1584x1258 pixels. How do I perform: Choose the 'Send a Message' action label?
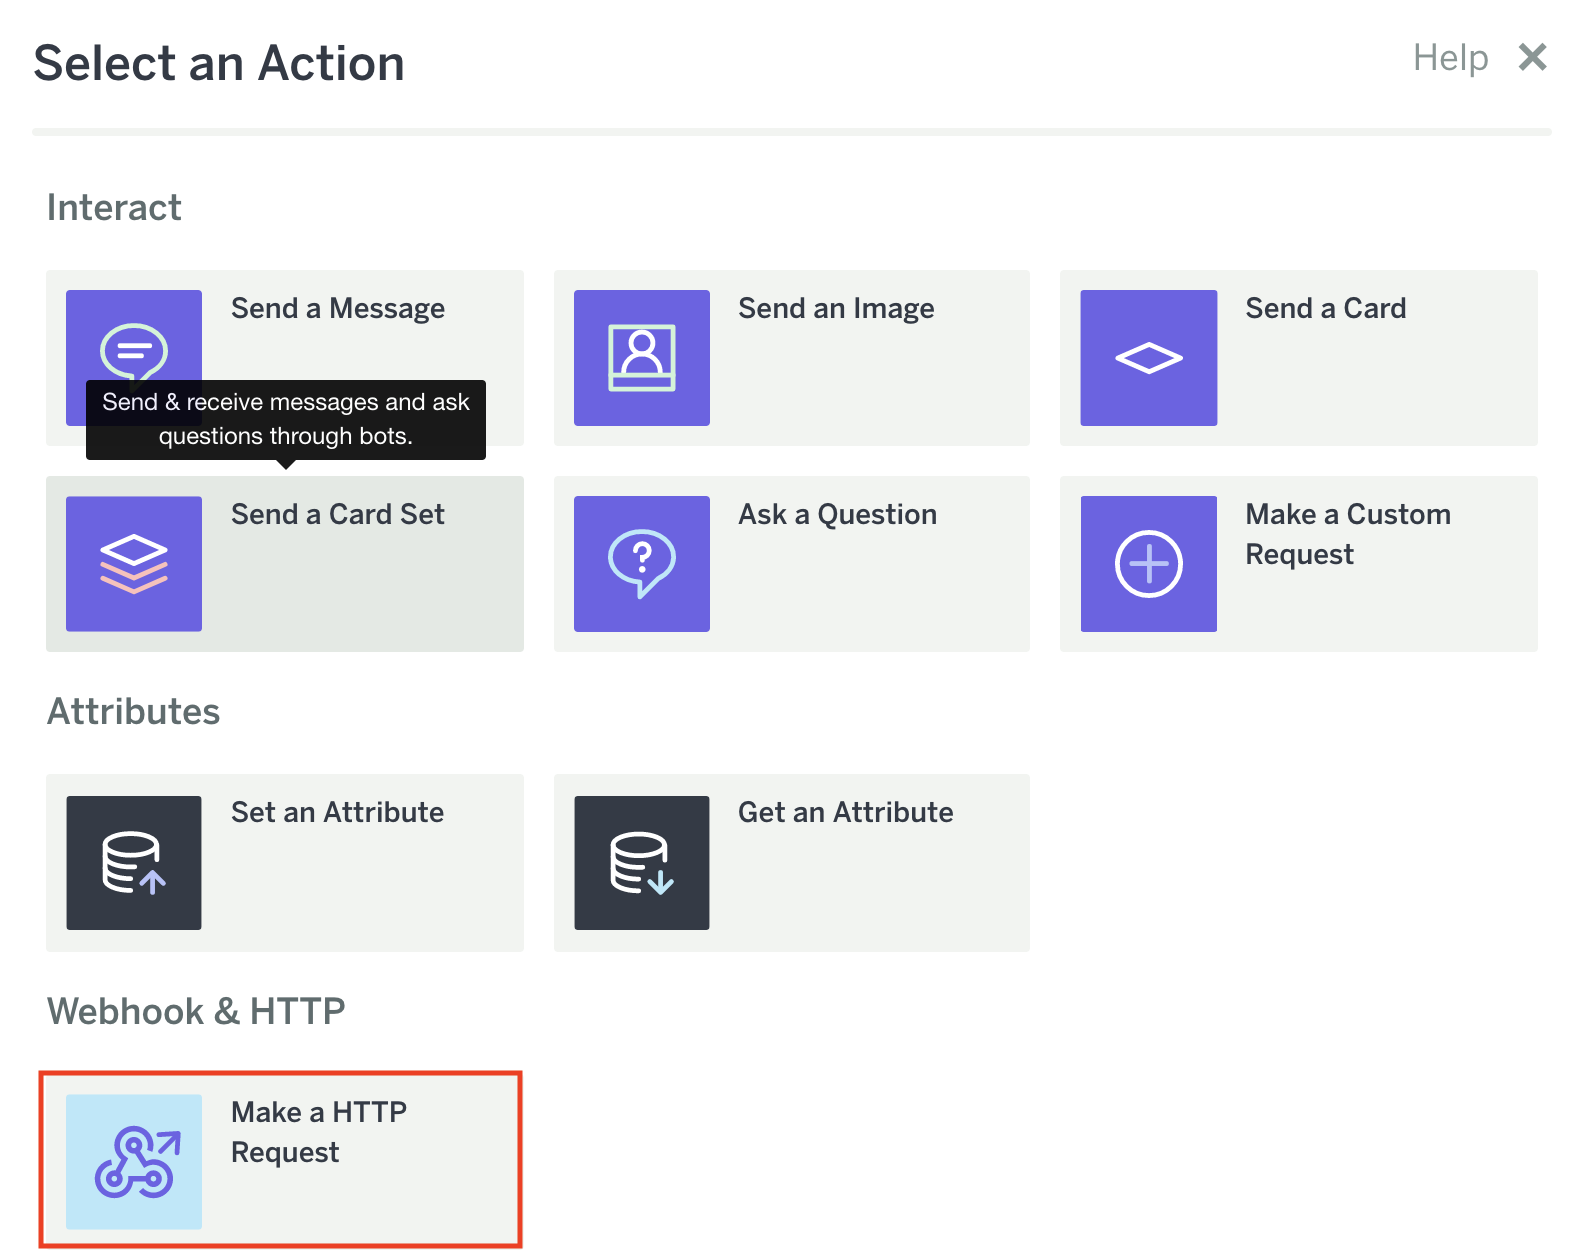pos(338,309)
